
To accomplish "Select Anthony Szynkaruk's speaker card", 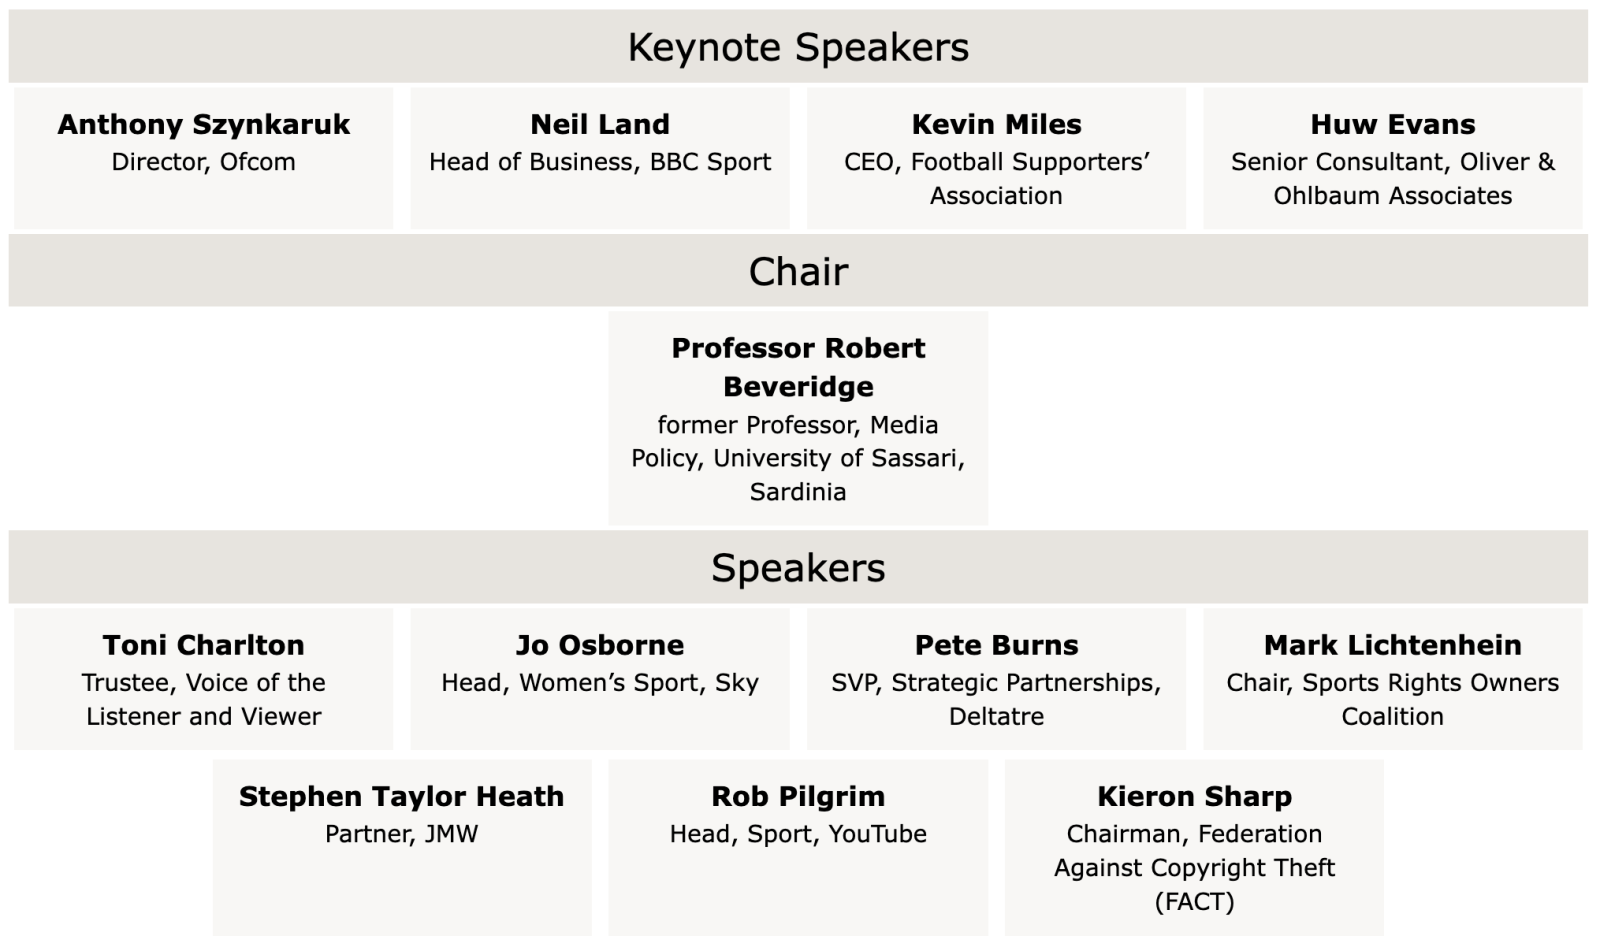I will [203, 158].
